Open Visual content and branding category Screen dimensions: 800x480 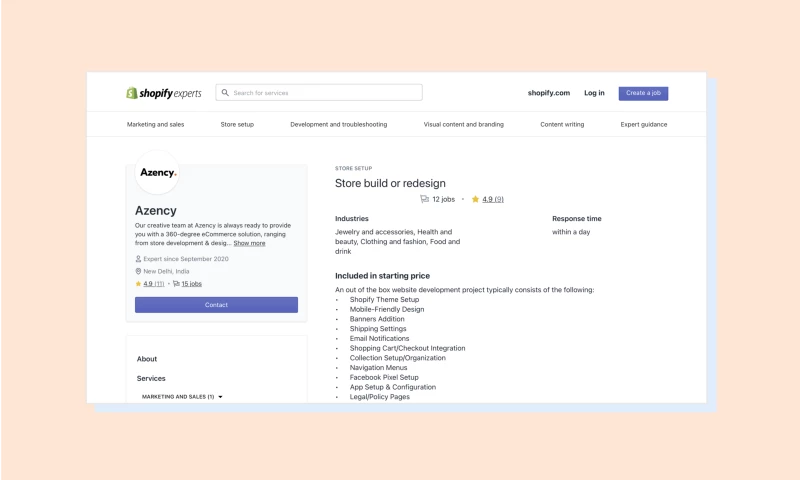coord(463,124)
